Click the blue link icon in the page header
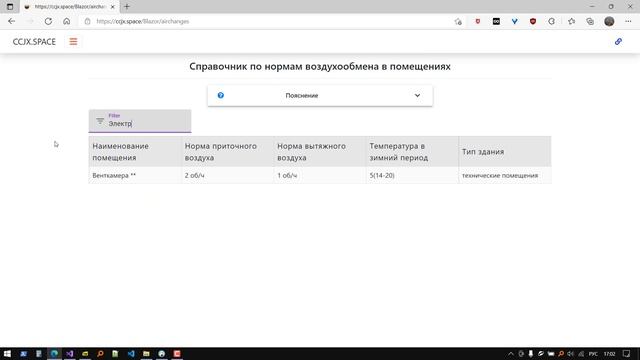 click(x=618, y=42)
